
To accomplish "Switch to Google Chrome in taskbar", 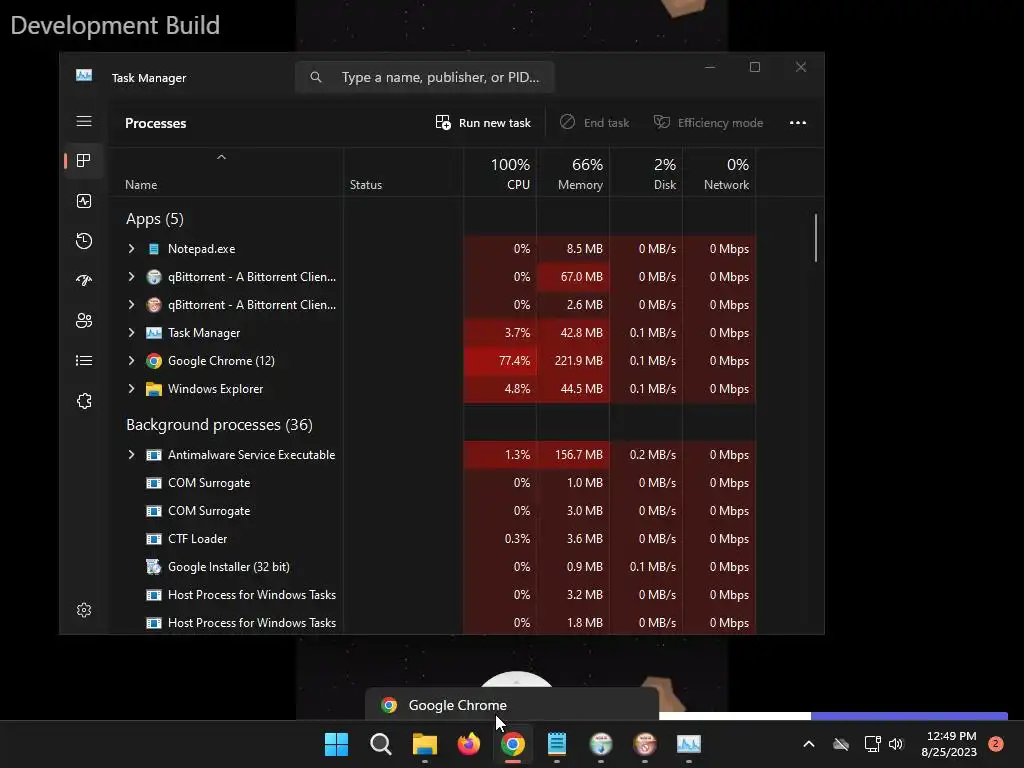I will tap(513, 744).
